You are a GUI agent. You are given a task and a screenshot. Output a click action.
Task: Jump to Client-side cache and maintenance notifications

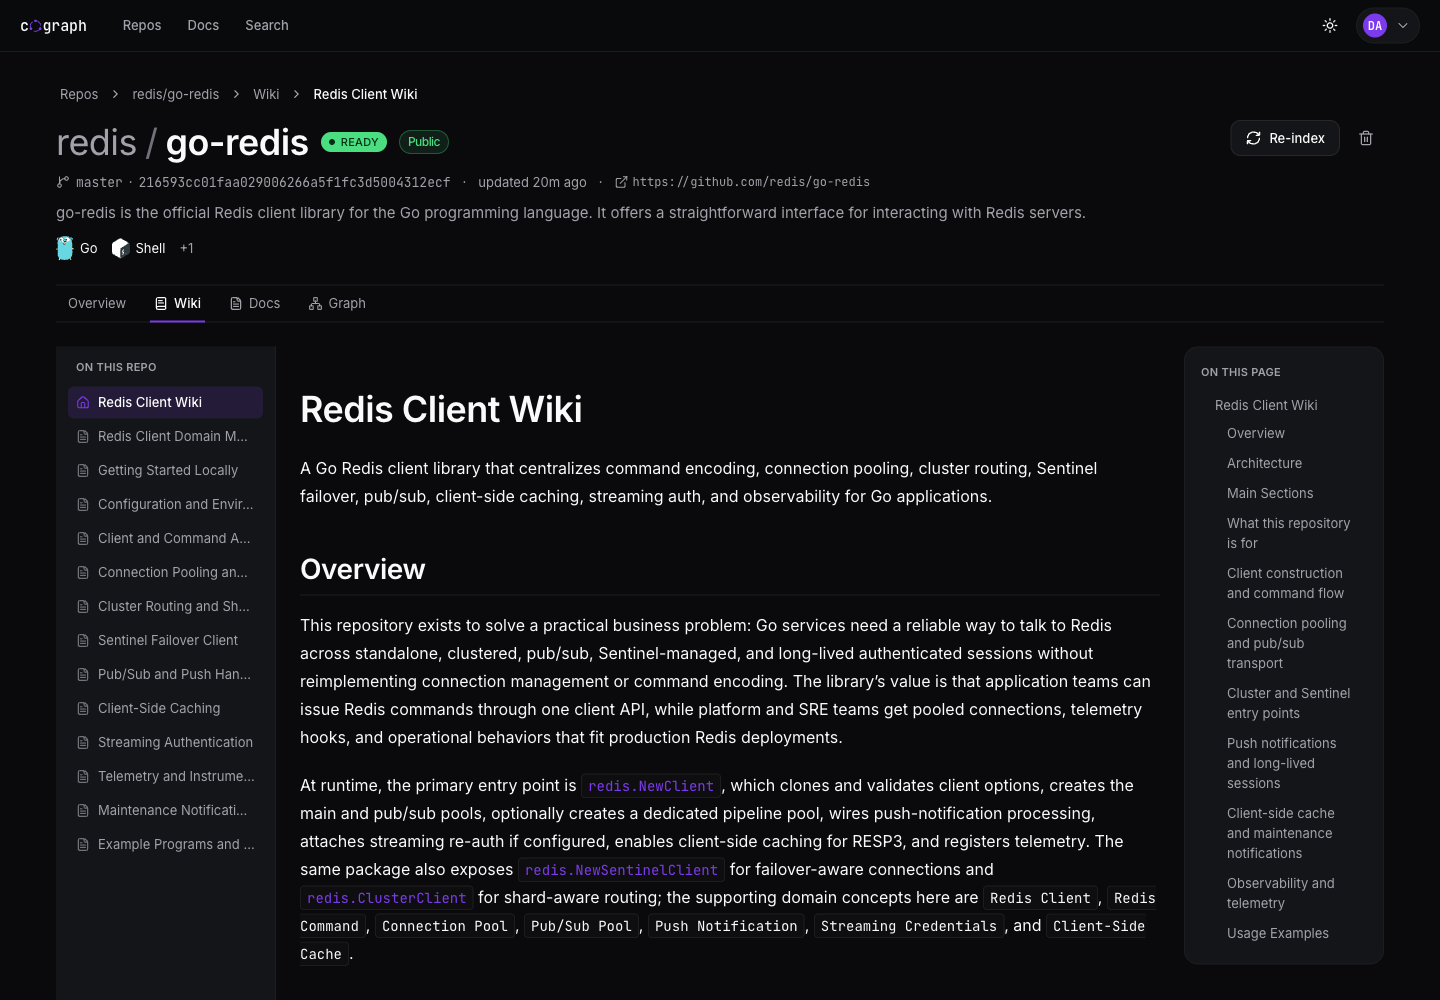coord(1281,833)
